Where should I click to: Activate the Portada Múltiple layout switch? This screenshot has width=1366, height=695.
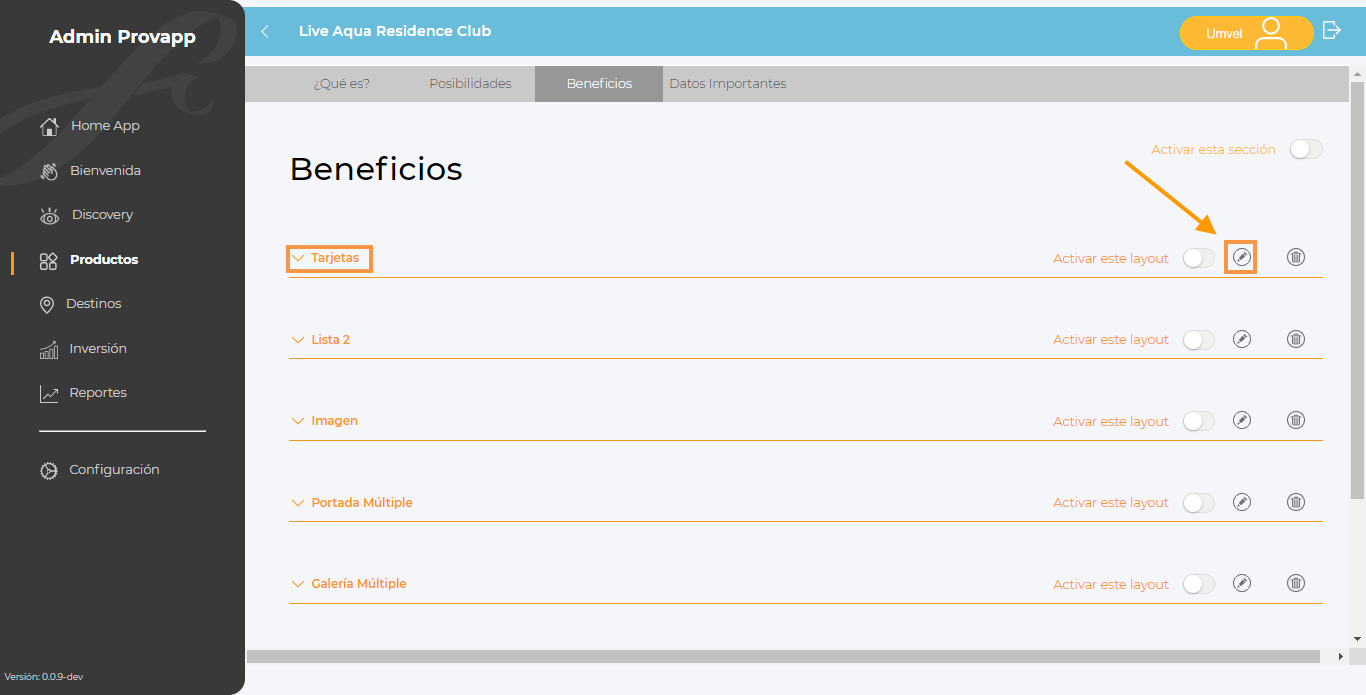[1198, 503]
